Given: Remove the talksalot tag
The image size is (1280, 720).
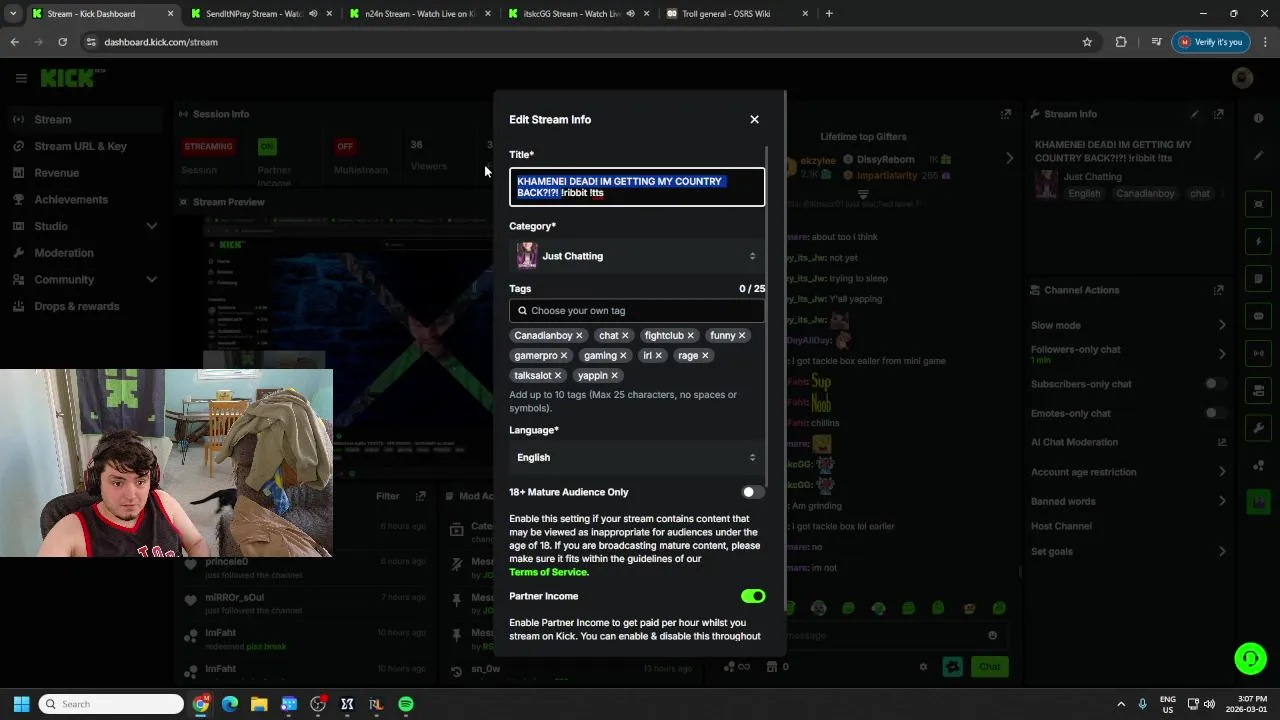Looking at the screenshot, I should (558, 376).
